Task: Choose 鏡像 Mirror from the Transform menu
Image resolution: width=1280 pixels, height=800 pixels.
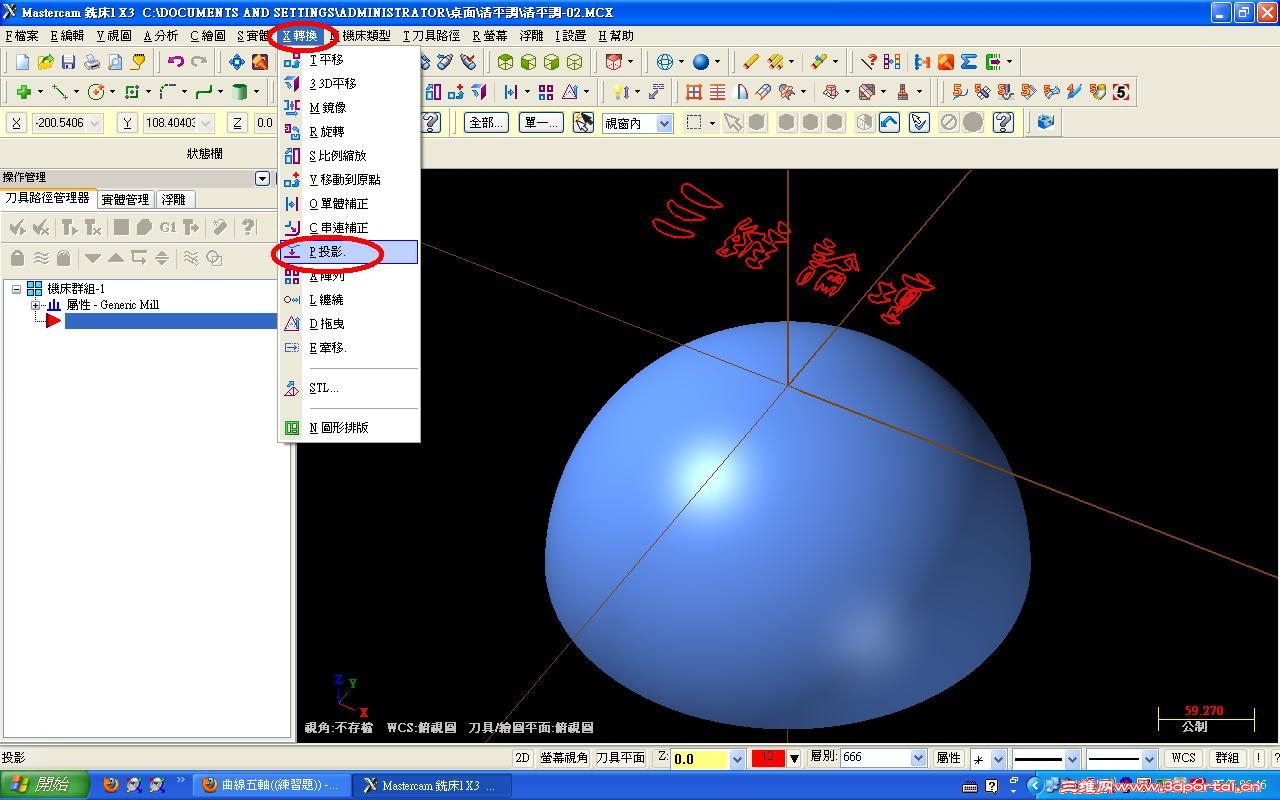Action: point(348,108)
